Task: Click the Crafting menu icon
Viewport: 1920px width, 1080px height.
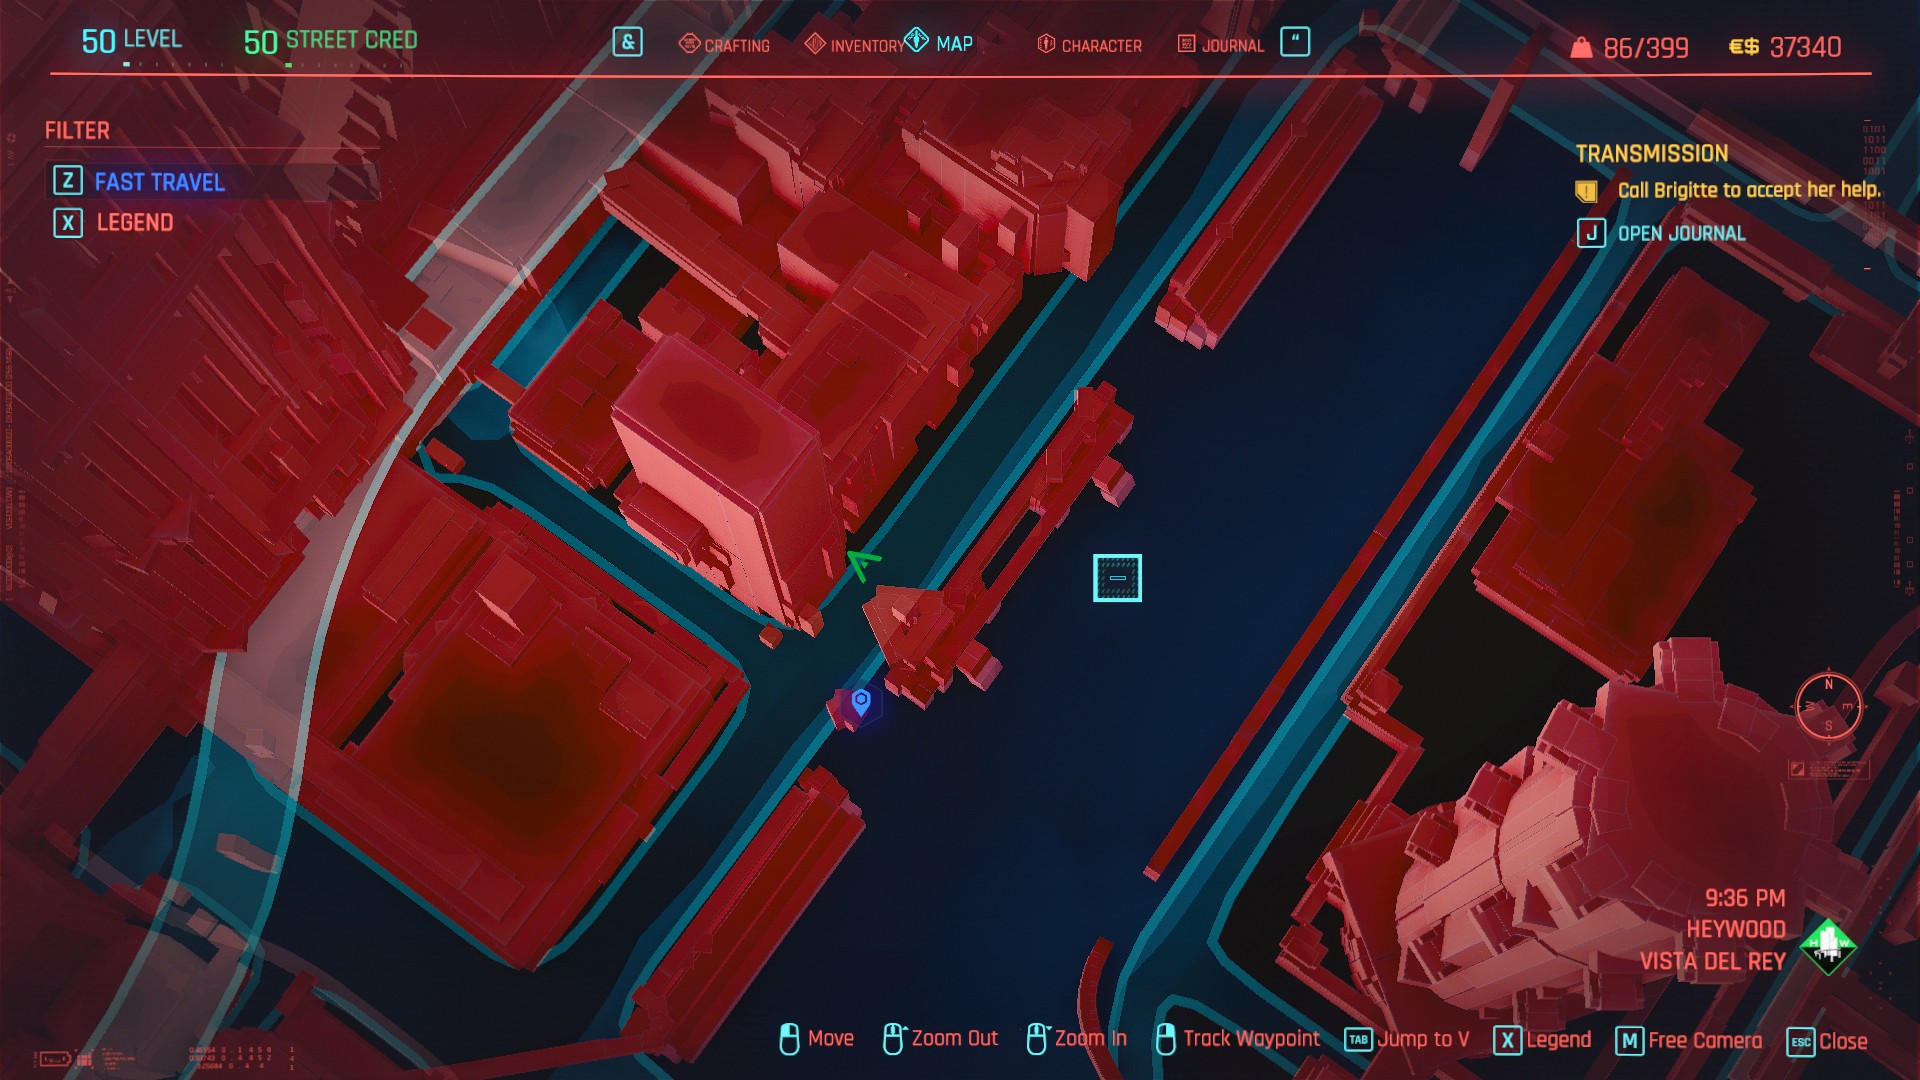Action: (x=689, y=44)
